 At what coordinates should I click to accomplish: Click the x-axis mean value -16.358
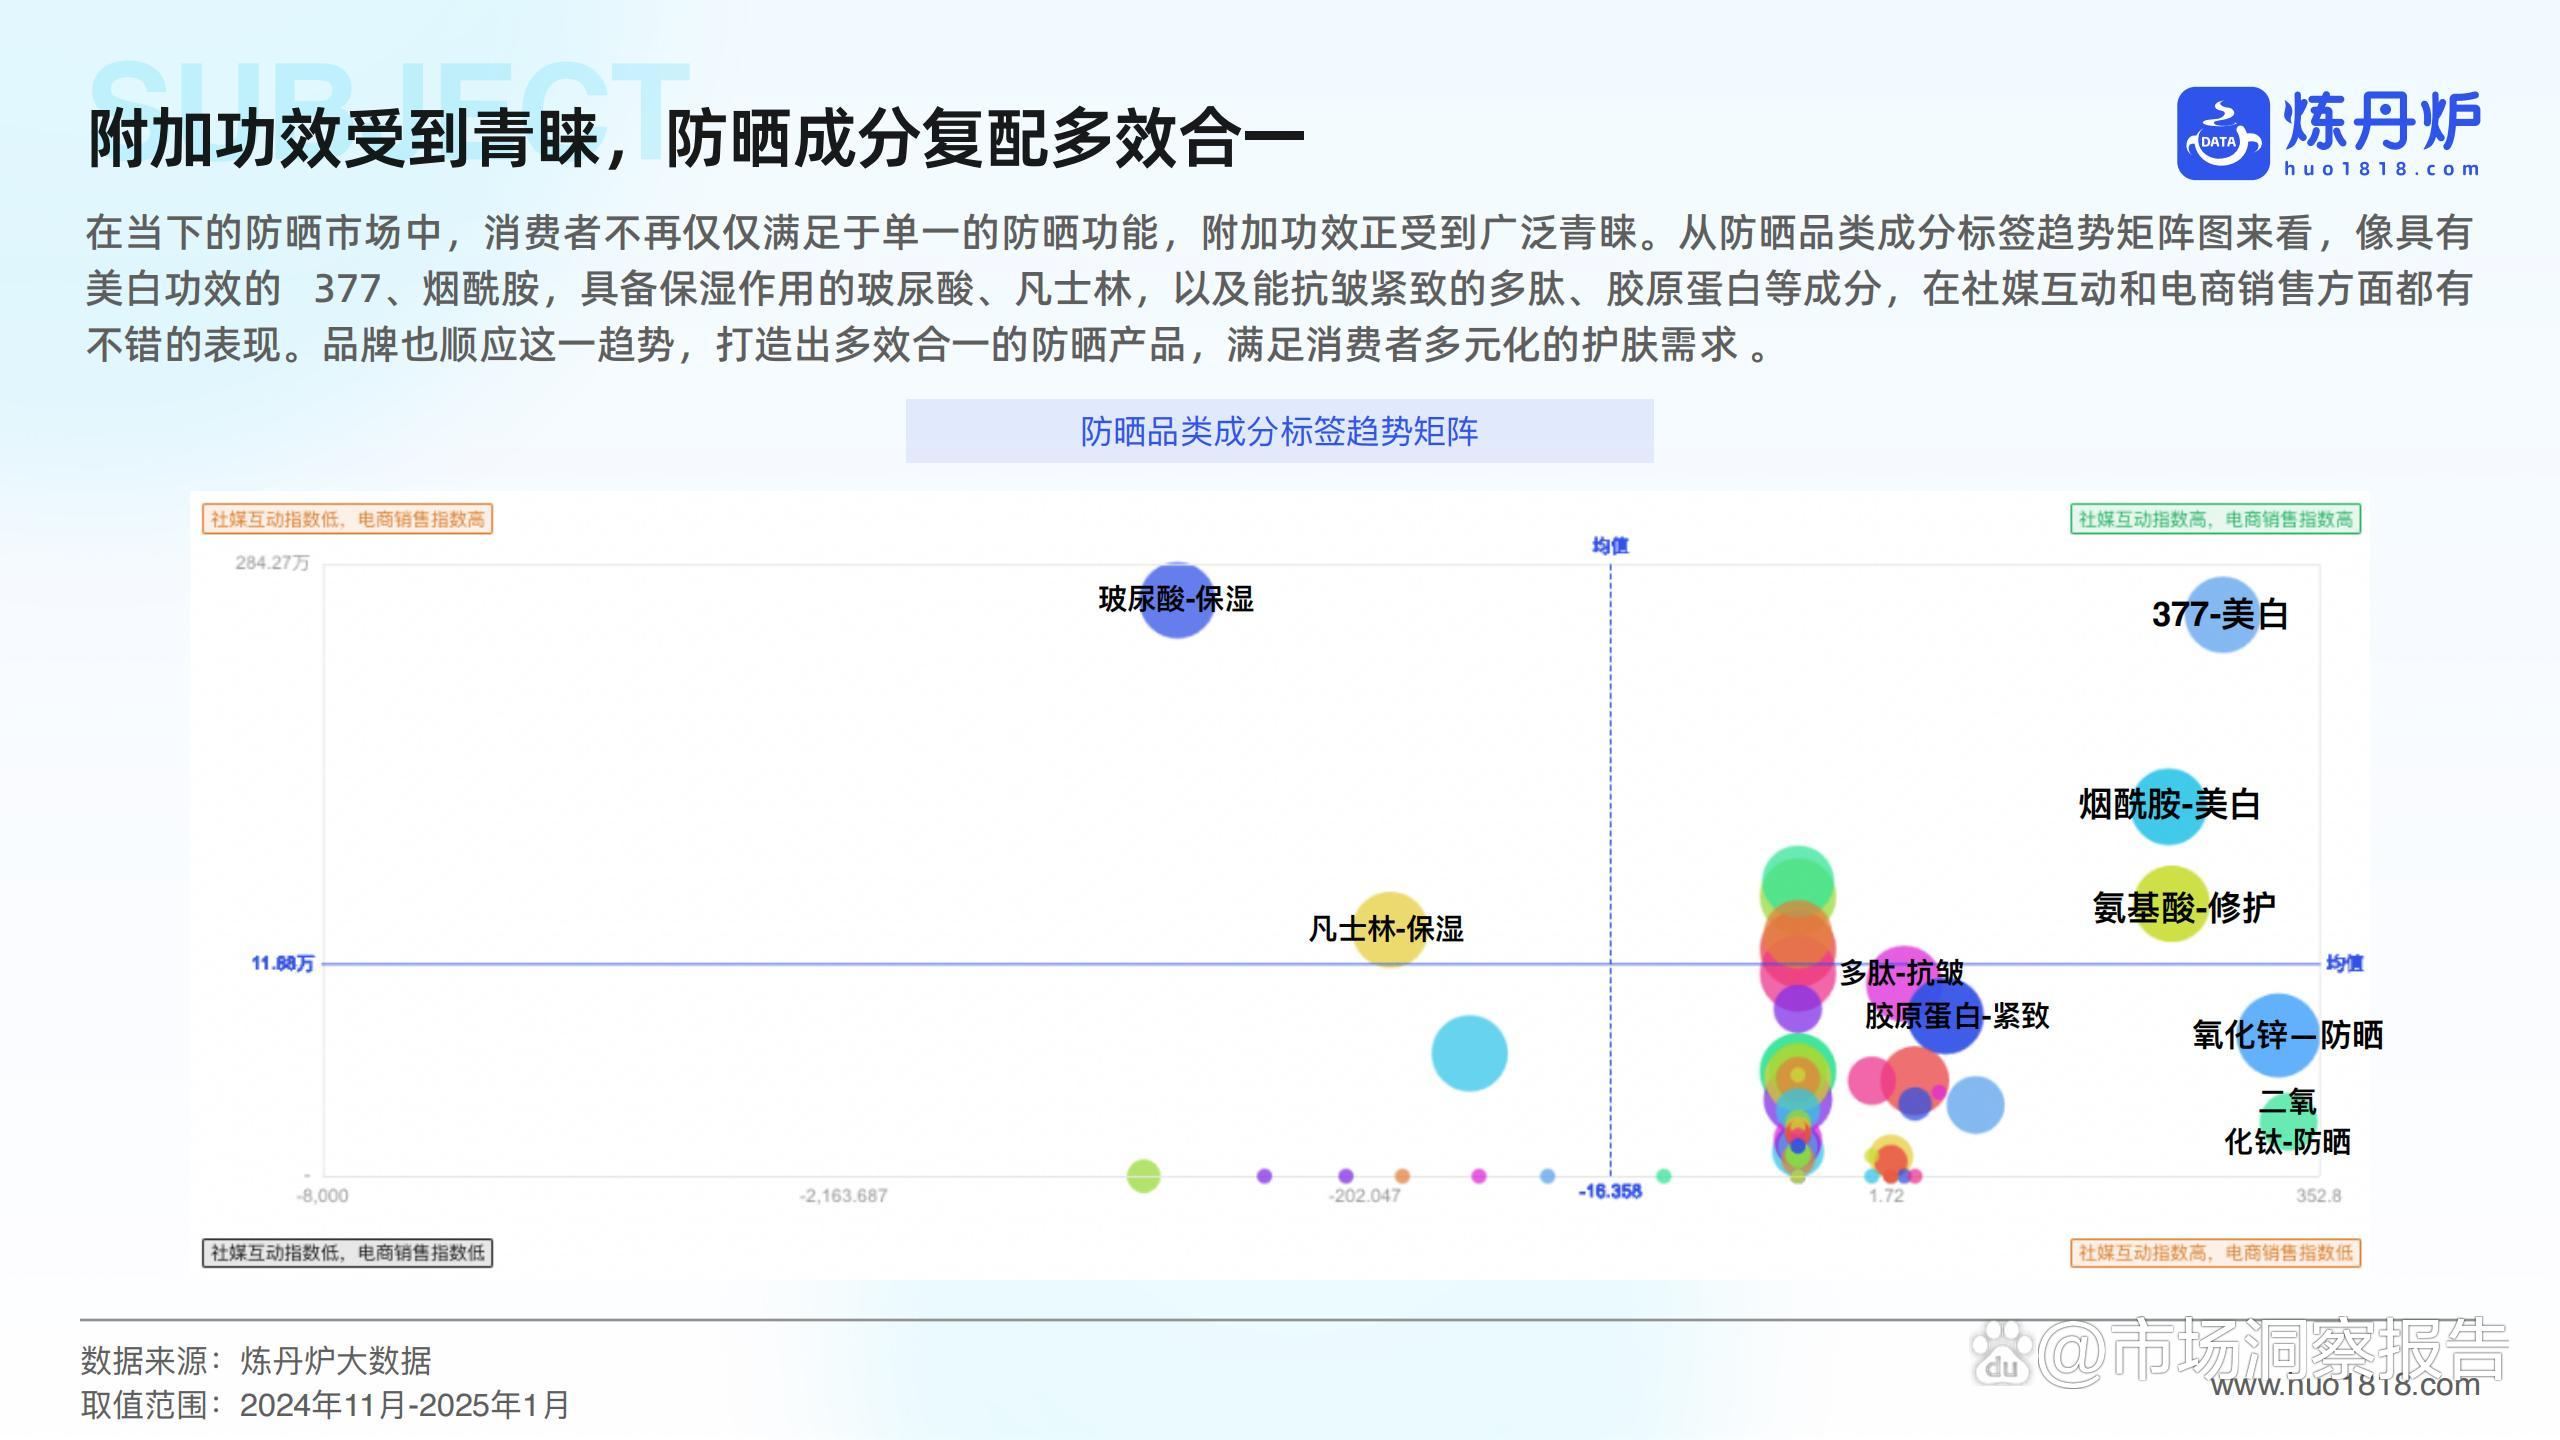1610,1191
